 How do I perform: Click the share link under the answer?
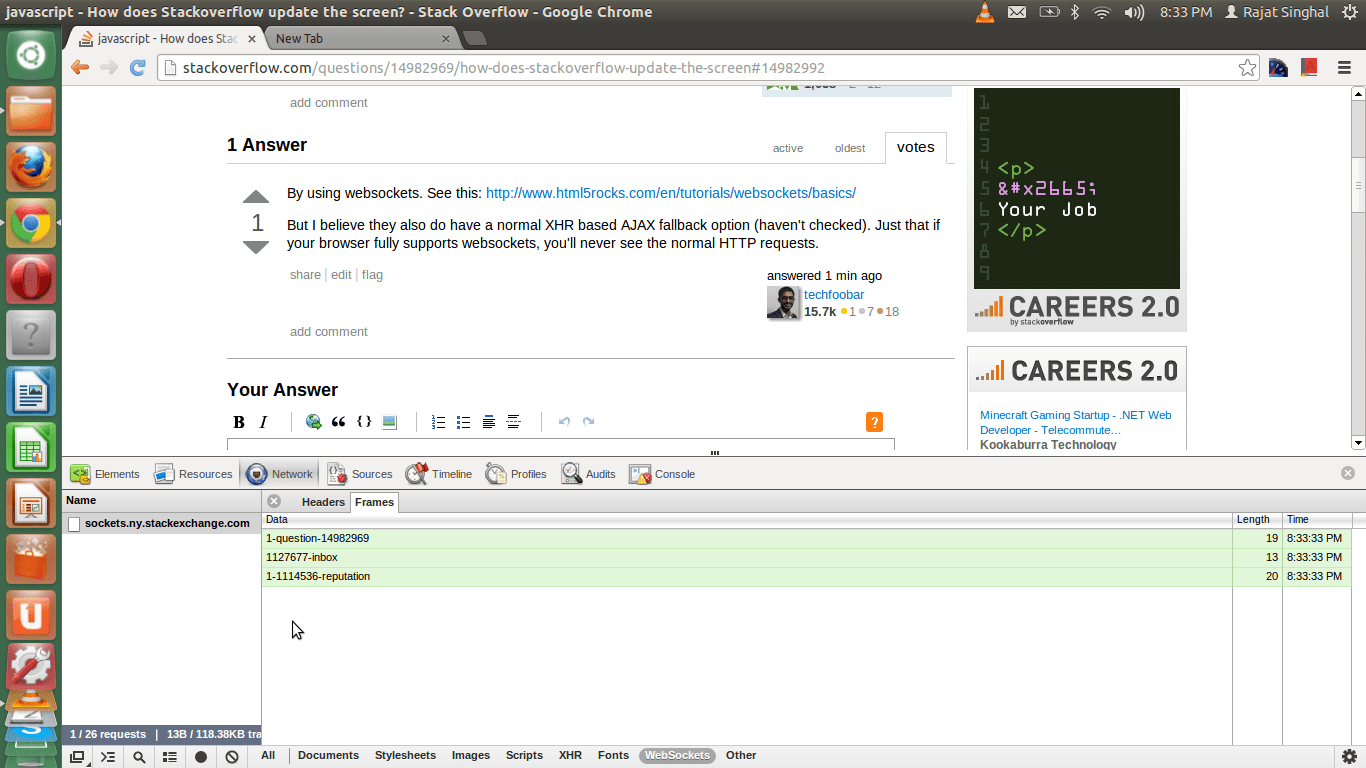[x=305, y=275]
